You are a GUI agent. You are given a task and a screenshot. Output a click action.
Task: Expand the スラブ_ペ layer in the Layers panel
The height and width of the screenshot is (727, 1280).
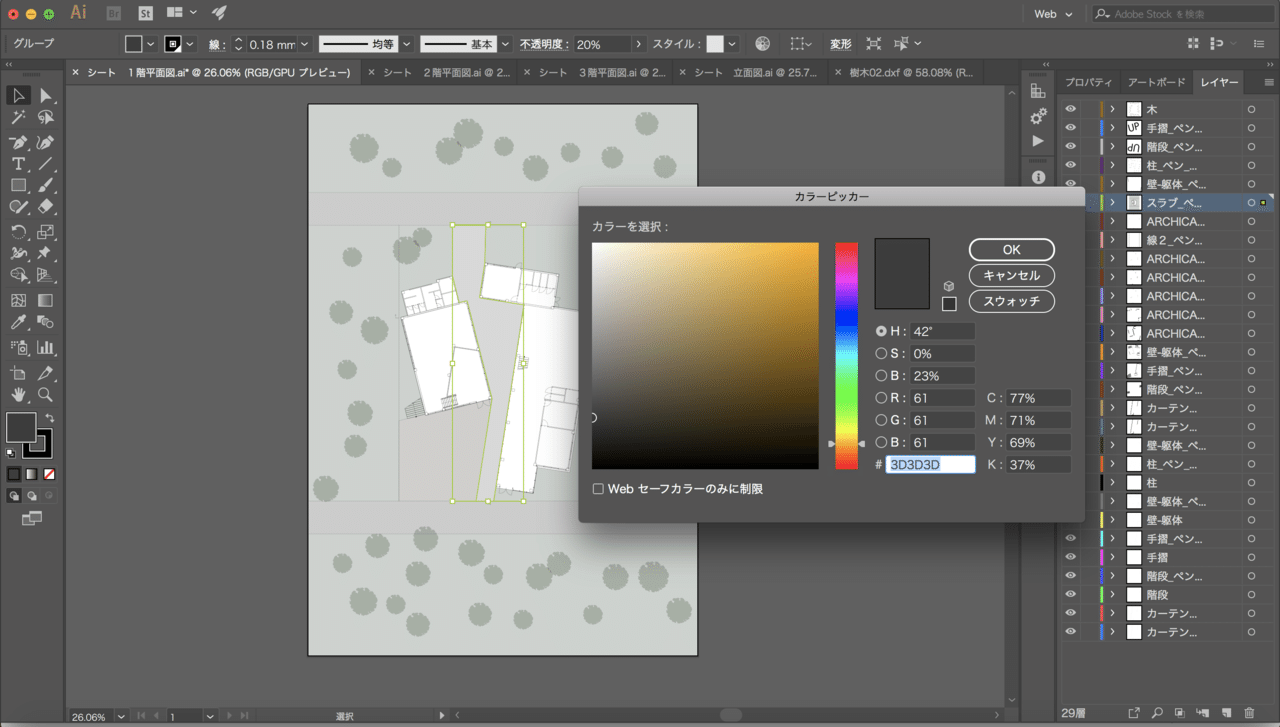(x=1112, y=202)
